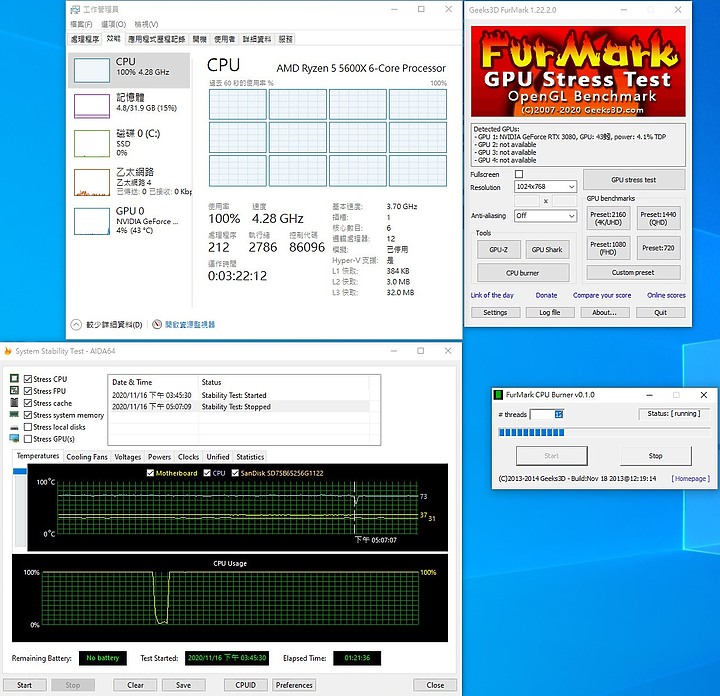Select GPU 0 NVIDIA GeForce entry
Image resolution: width=720 pixels, height=696 pixels.
(129, 220)
